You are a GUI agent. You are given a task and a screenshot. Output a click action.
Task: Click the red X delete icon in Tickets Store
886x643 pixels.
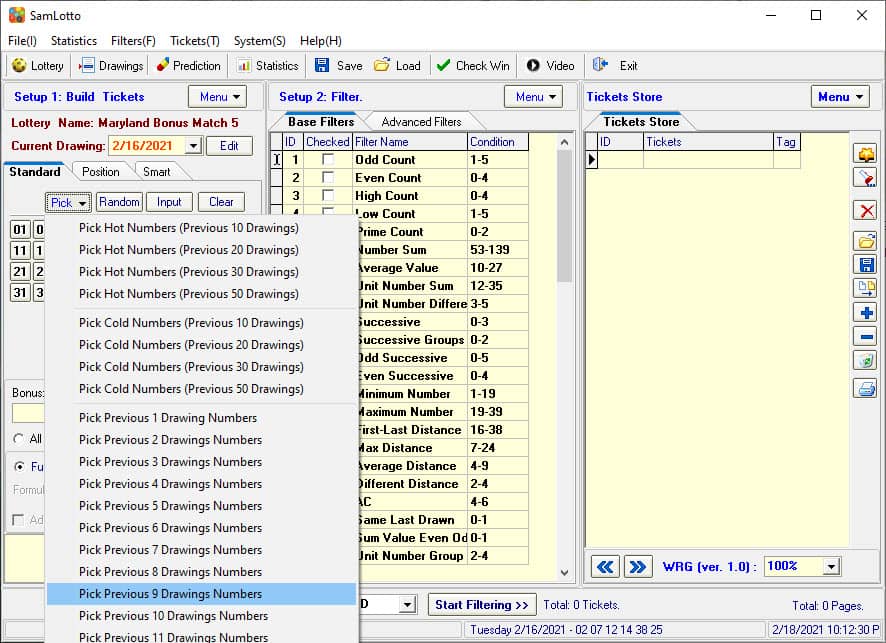pos(866,211)
